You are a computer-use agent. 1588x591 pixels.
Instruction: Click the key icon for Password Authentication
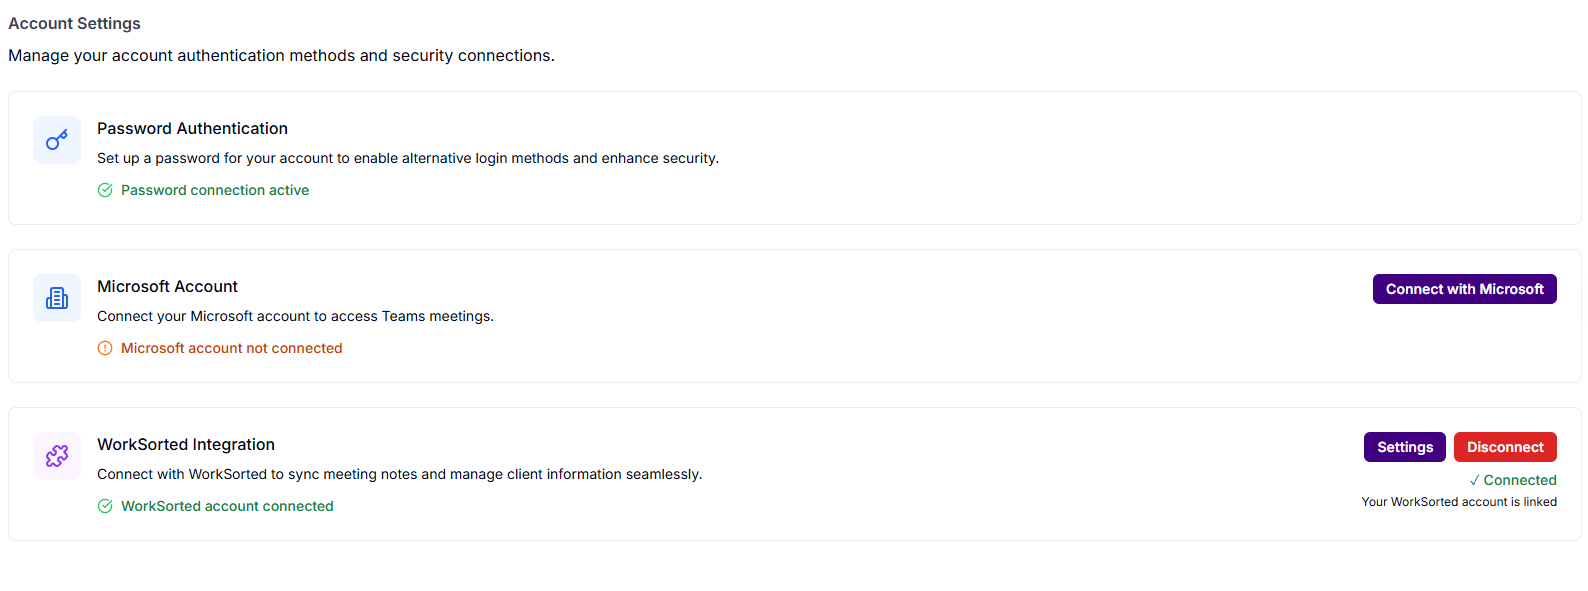tap(57, 140)
